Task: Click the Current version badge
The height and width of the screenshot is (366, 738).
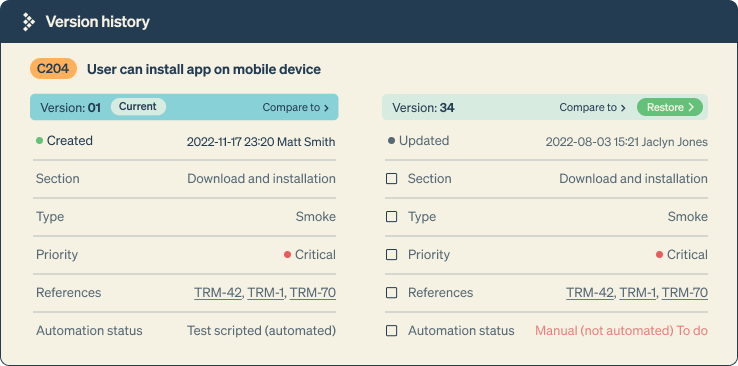Action: pyautogui.click(x=138, y=107)
